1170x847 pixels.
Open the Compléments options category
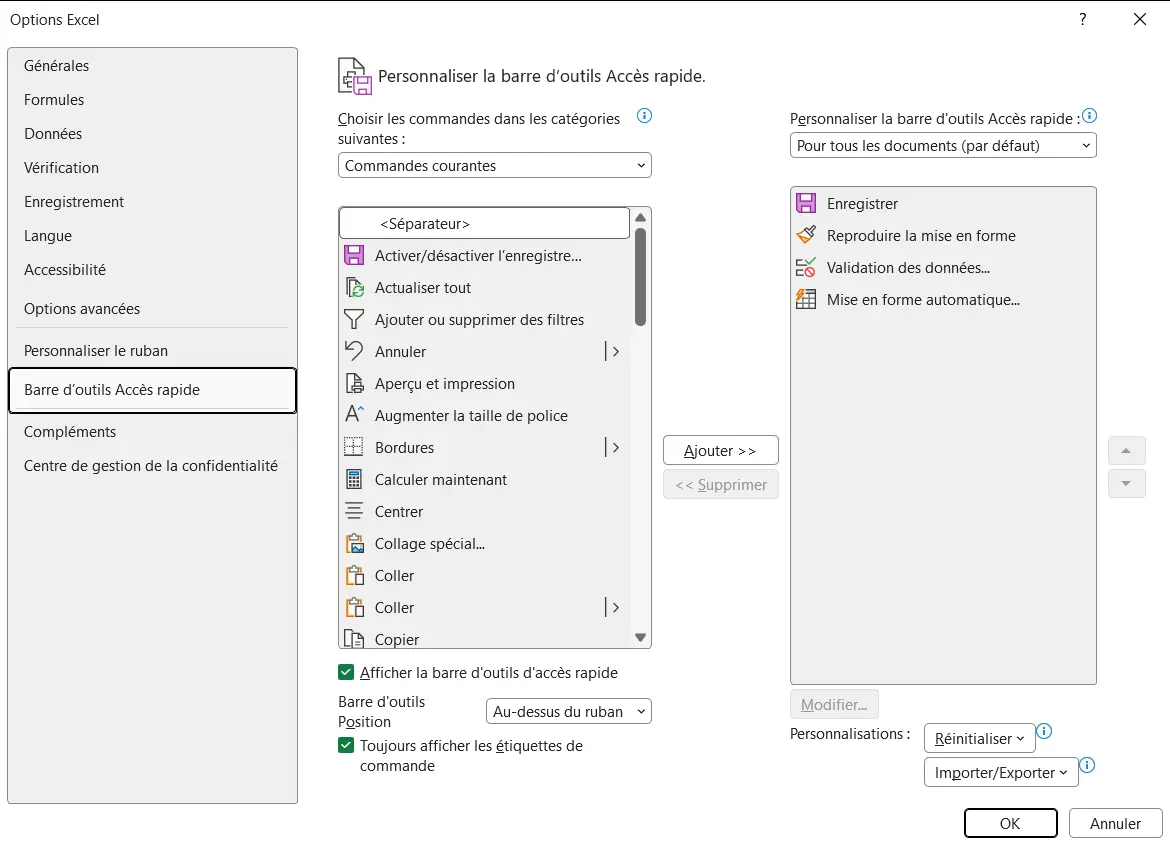click(x=152, y=431)
